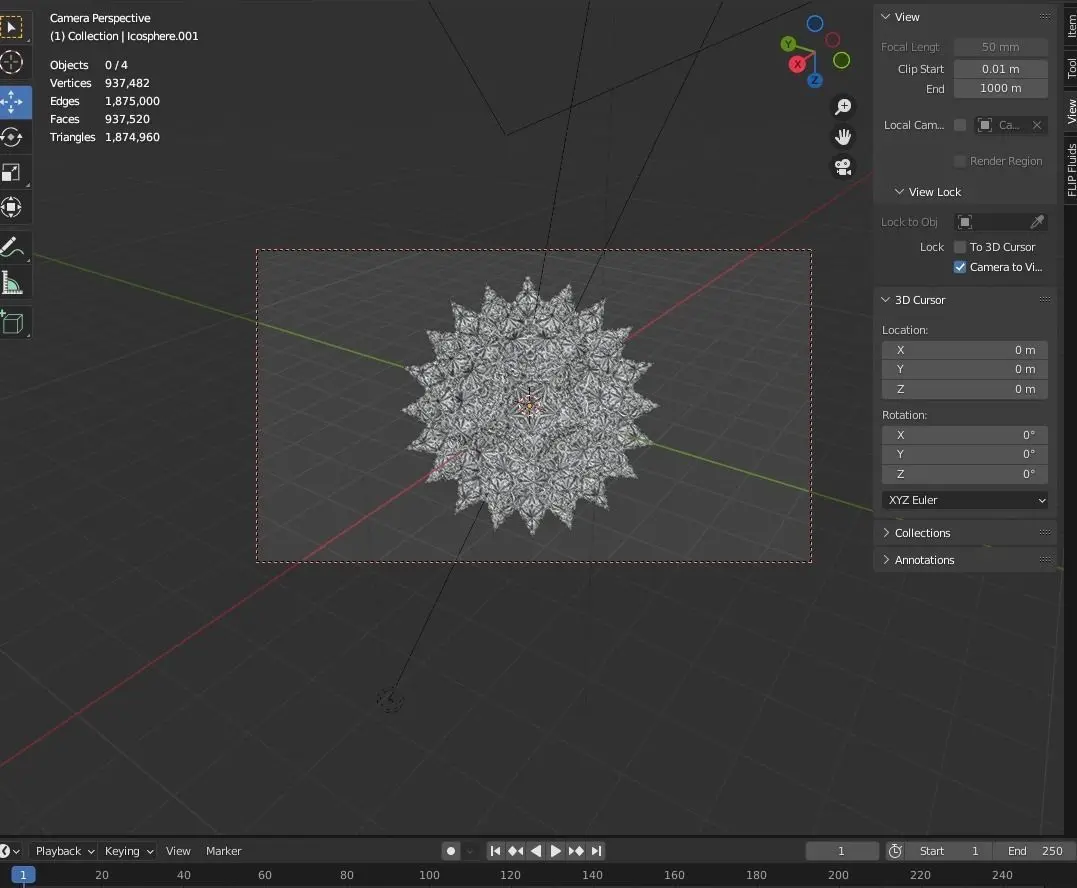Click the Use Preview Range clock icon
This screenshot has height=888, width=1077.
(x=895, y=851)
